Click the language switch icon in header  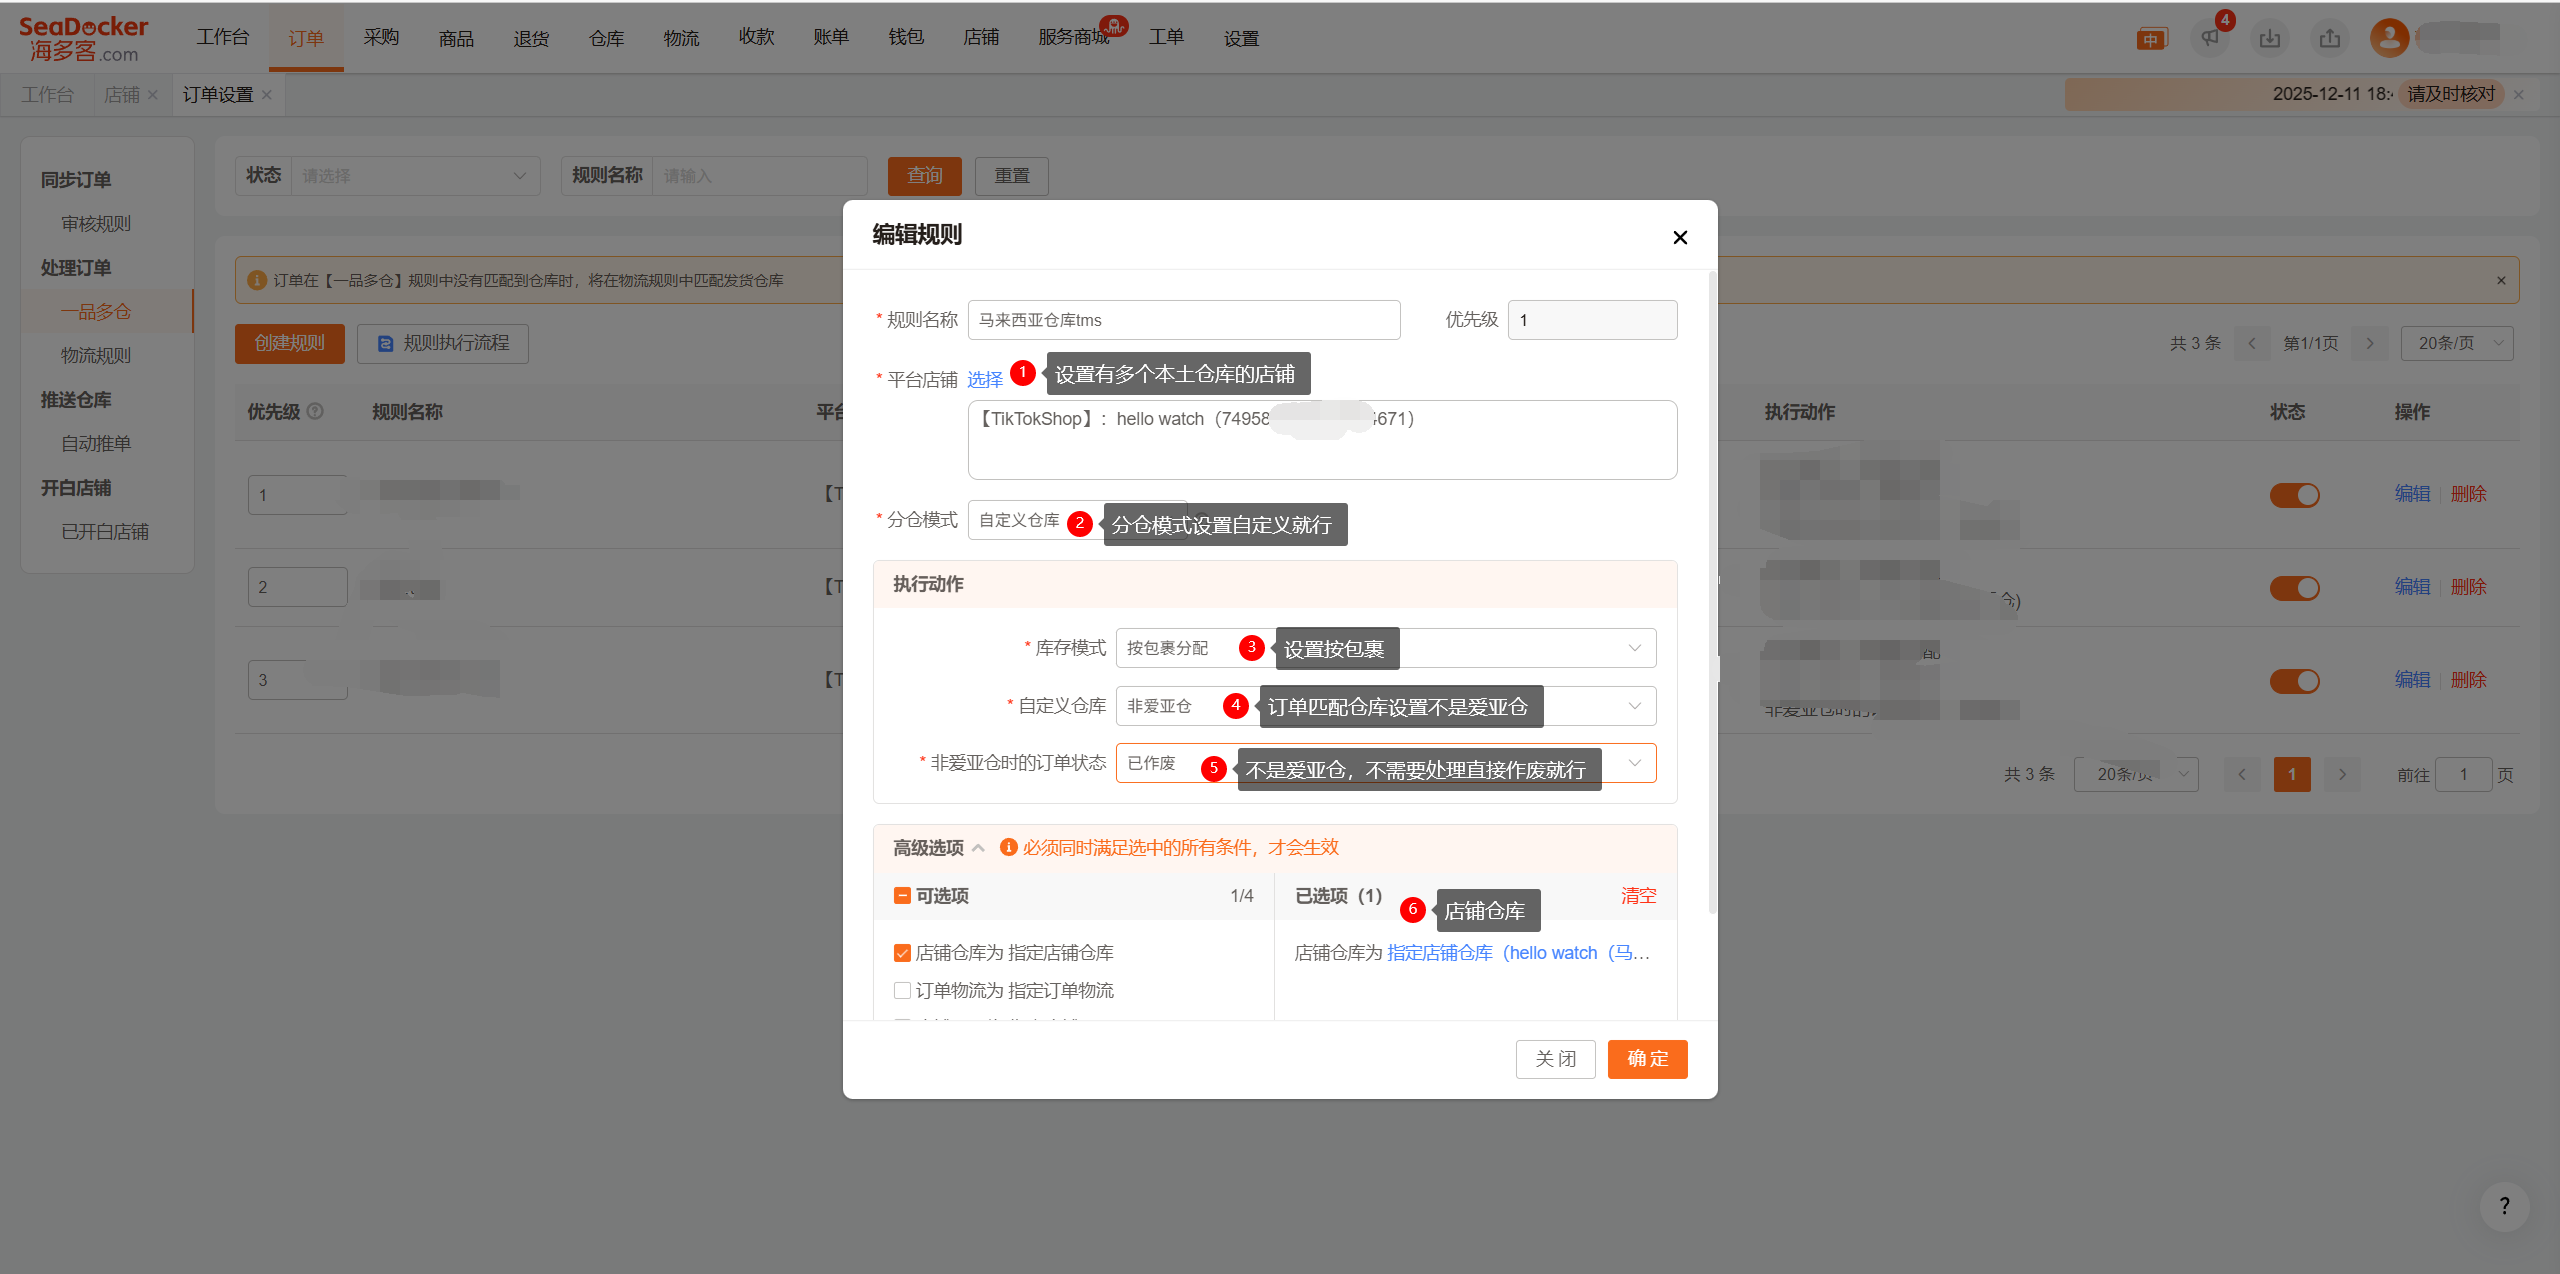click(2151, 39)
